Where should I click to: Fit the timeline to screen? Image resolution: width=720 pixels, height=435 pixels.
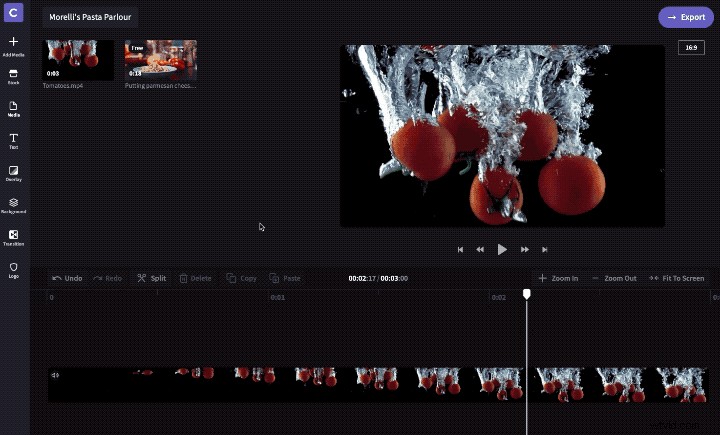click(x=677, y=278)
